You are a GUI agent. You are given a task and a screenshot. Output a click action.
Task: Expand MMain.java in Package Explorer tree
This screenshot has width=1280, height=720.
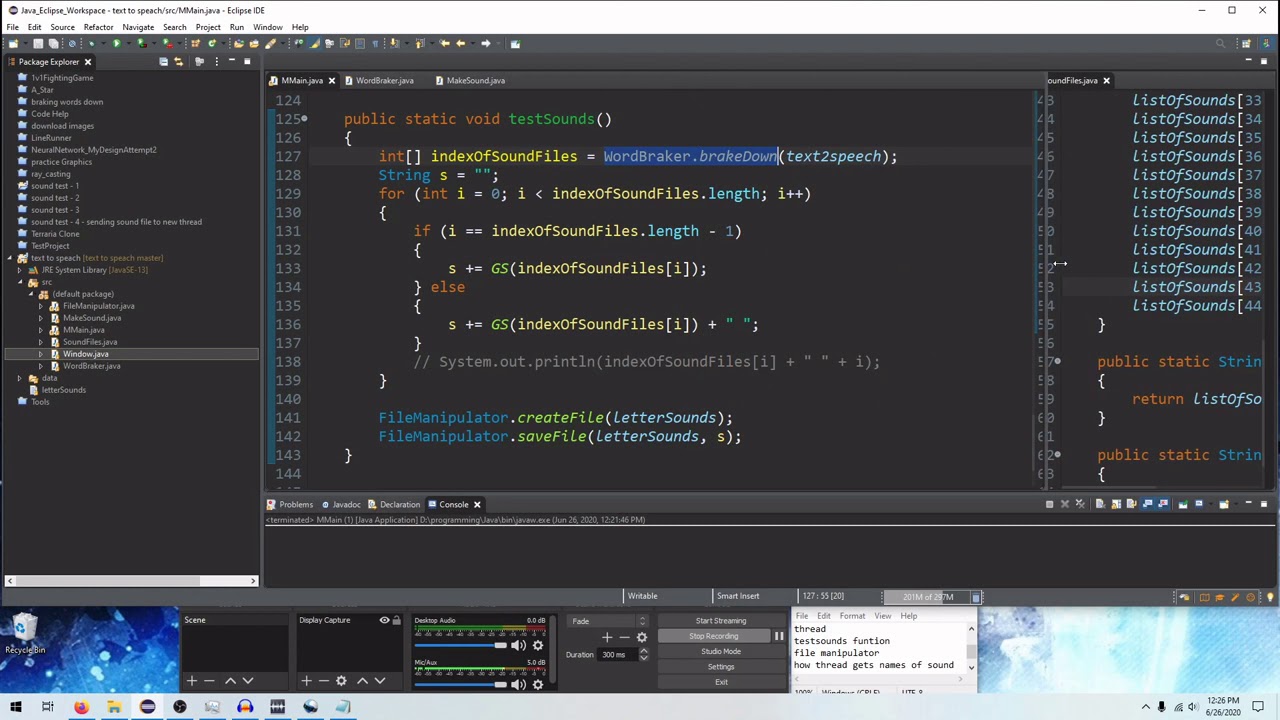(x=41, y=330)
